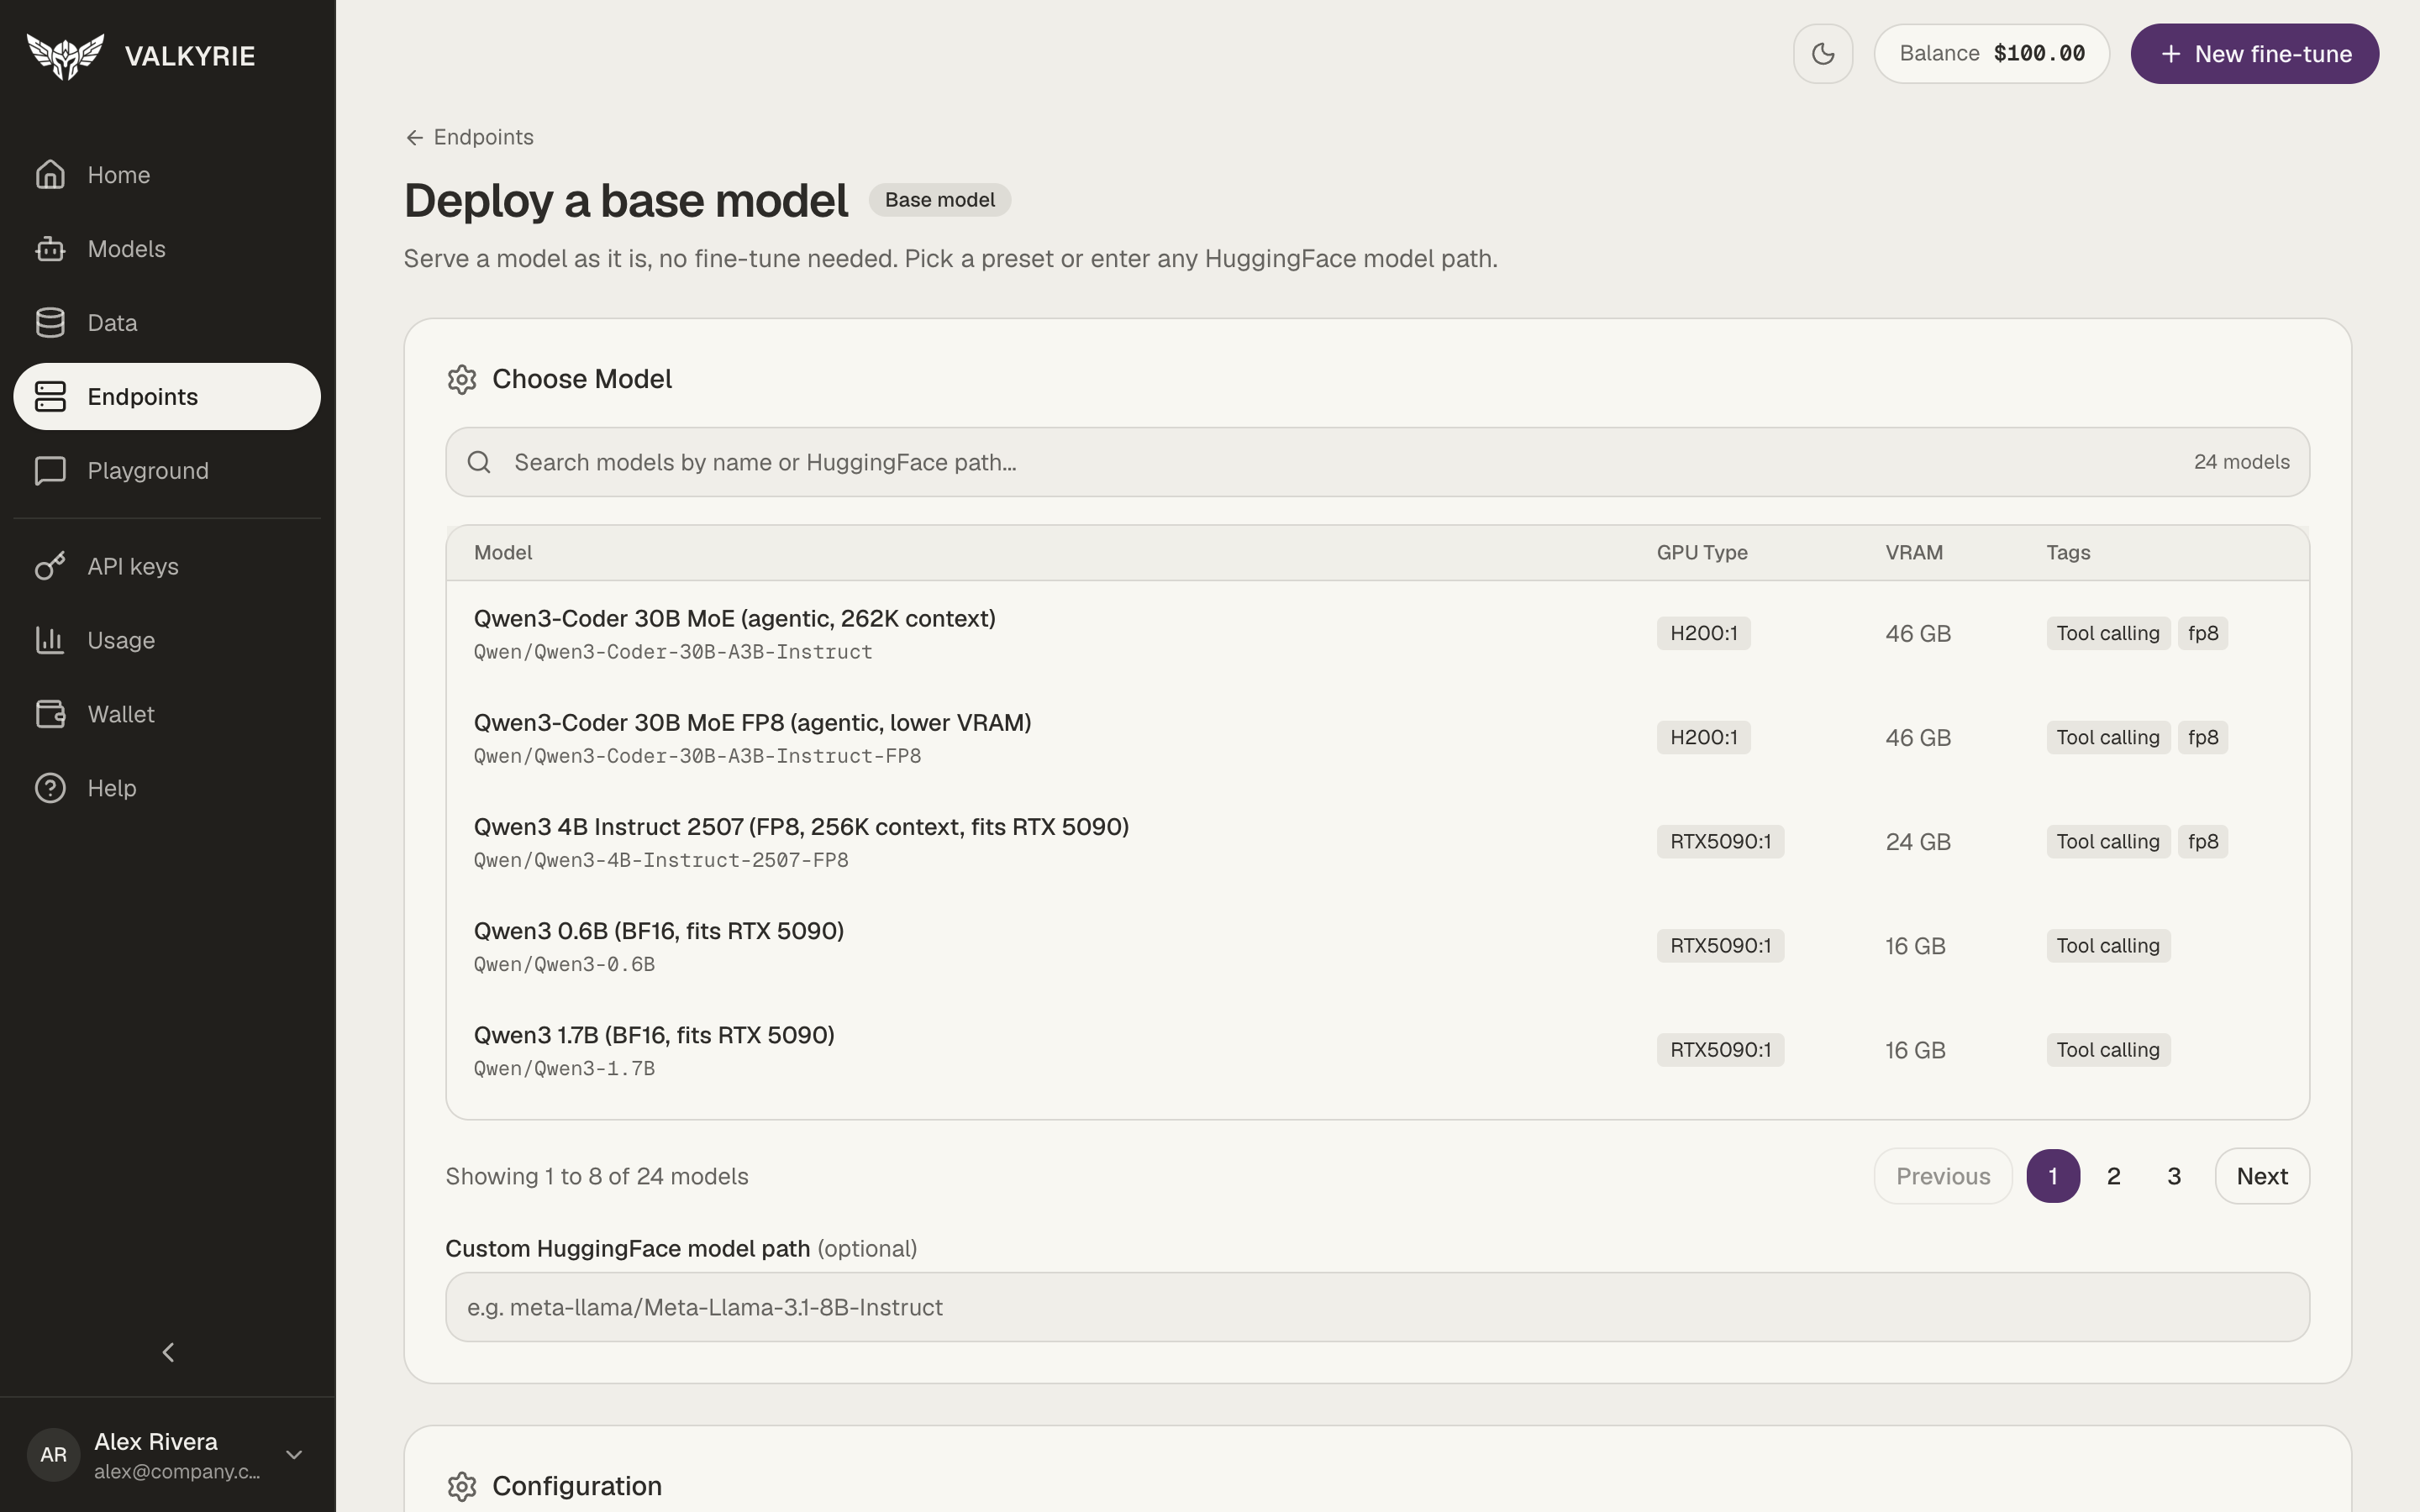Click the Balance $100.00 pill
The height and width of the screenshot is (1512, 2420).
coord(1991,54)
